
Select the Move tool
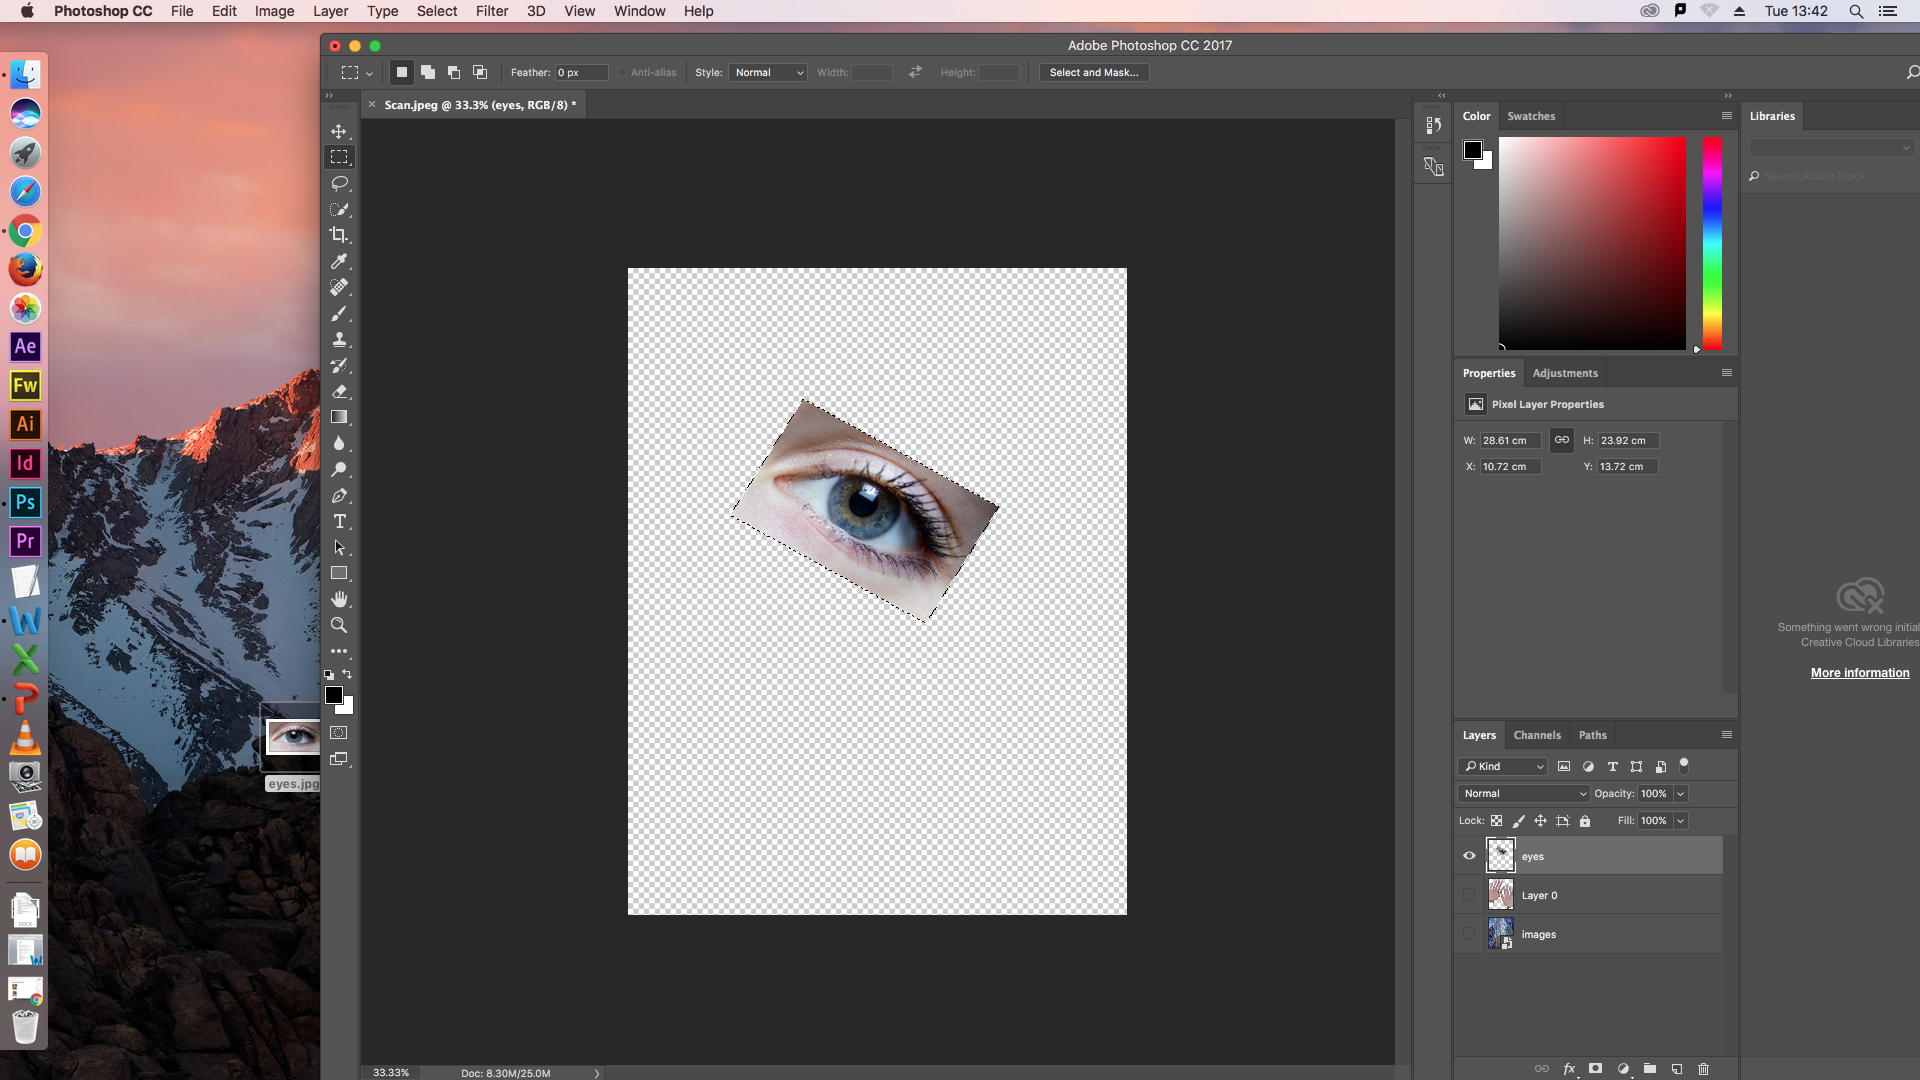point(339,131)
